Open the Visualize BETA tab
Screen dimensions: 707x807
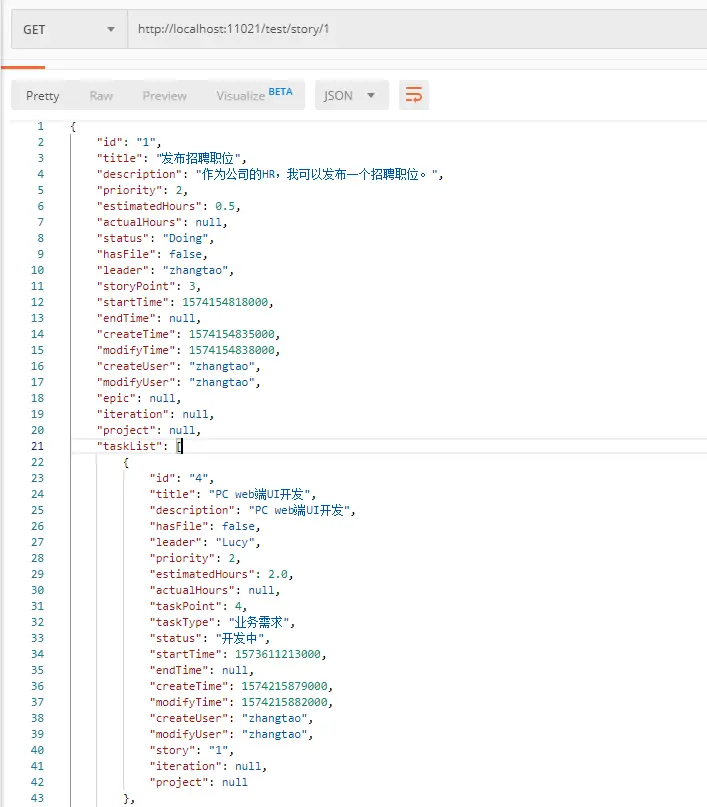[x=254, y=96]
